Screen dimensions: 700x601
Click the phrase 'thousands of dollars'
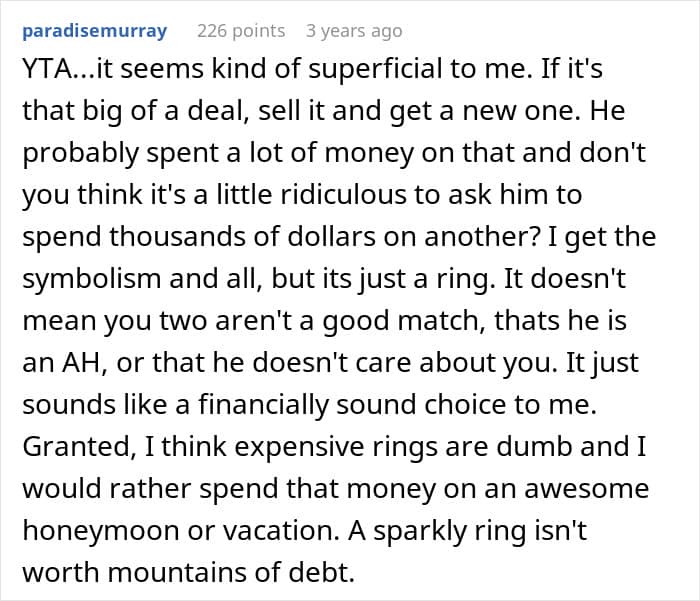tap(242, 237)
